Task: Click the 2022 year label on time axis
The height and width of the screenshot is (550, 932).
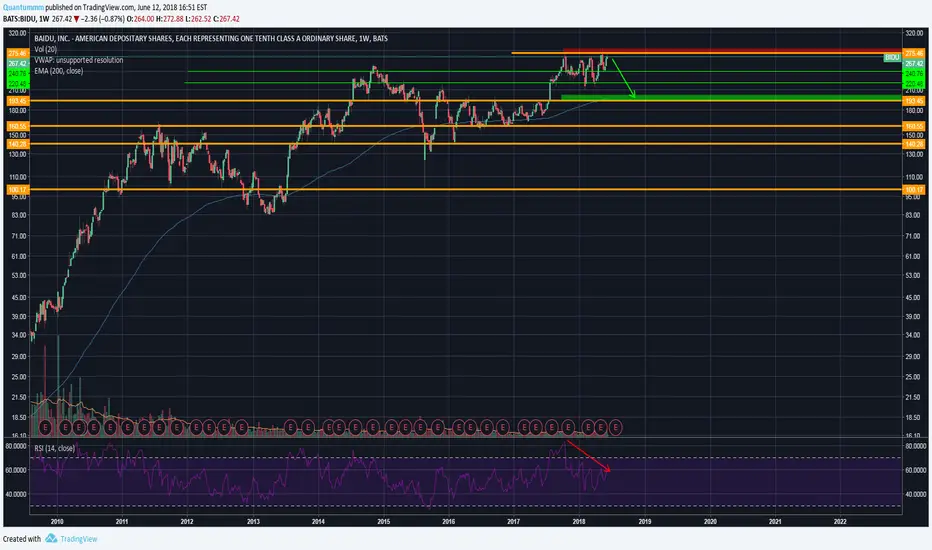Action: point(840,521)
